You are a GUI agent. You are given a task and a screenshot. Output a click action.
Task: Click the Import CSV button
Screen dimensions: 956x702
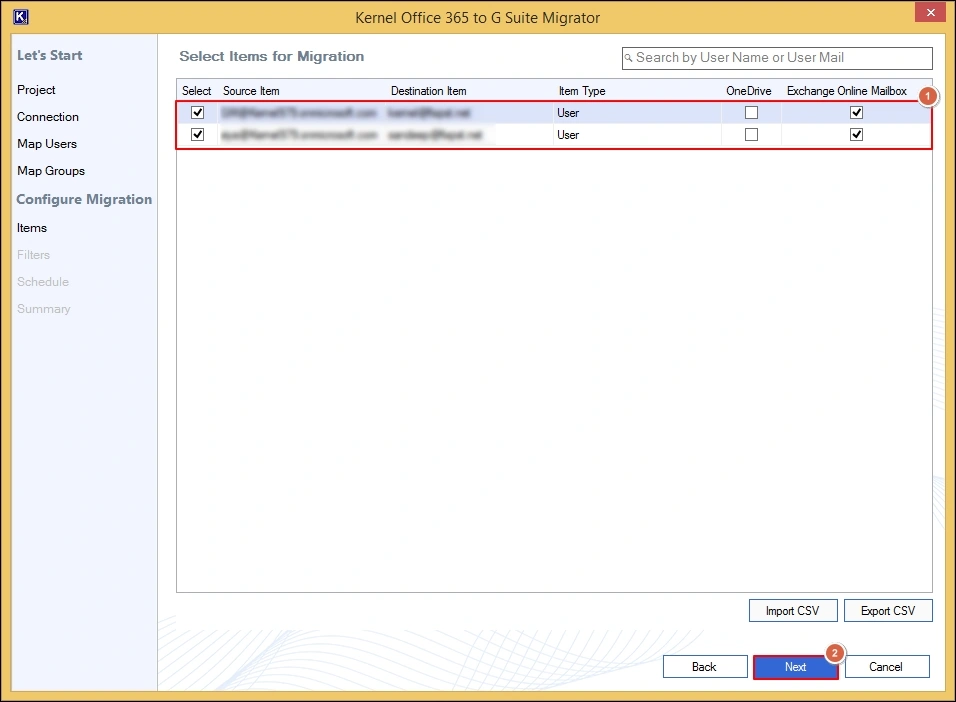794,611
